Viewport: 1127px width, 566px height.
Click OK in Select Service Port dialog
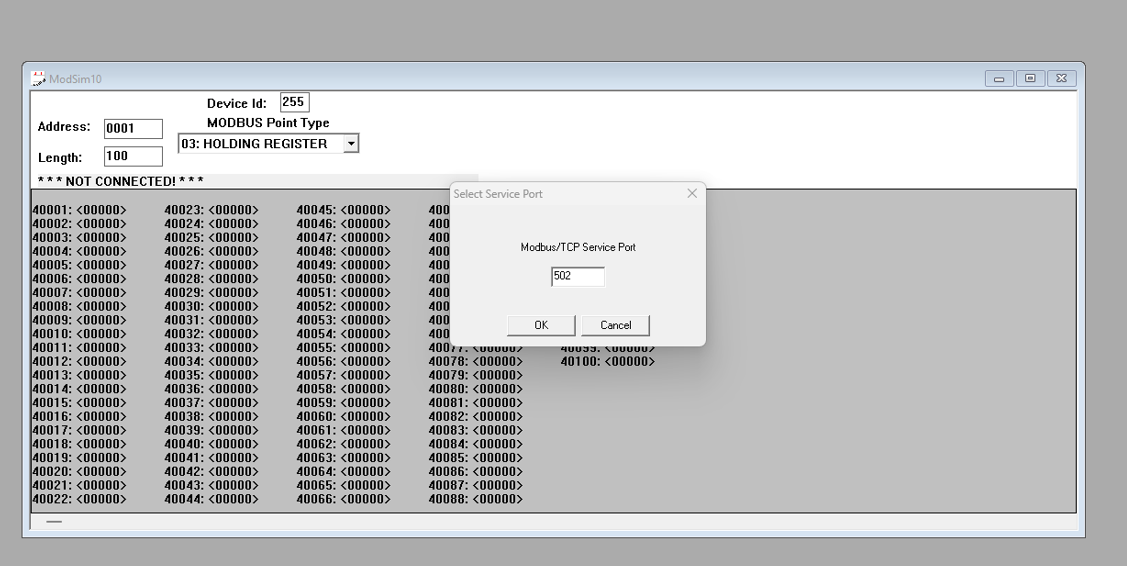(x=541, y=325)
